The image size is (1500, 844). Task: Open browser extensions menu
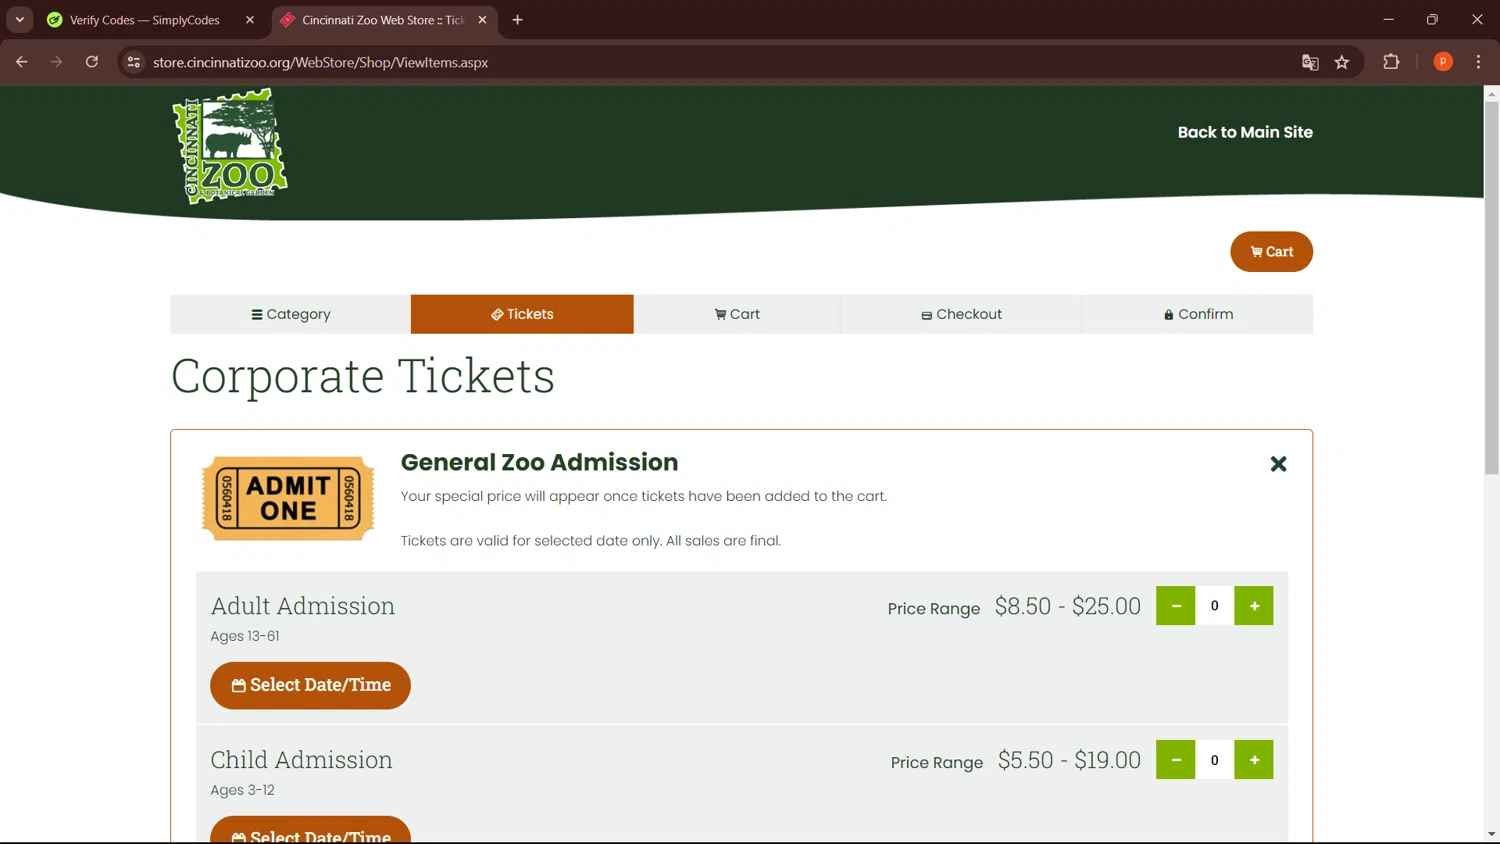pyautogui.click(x=1391, y=62)
